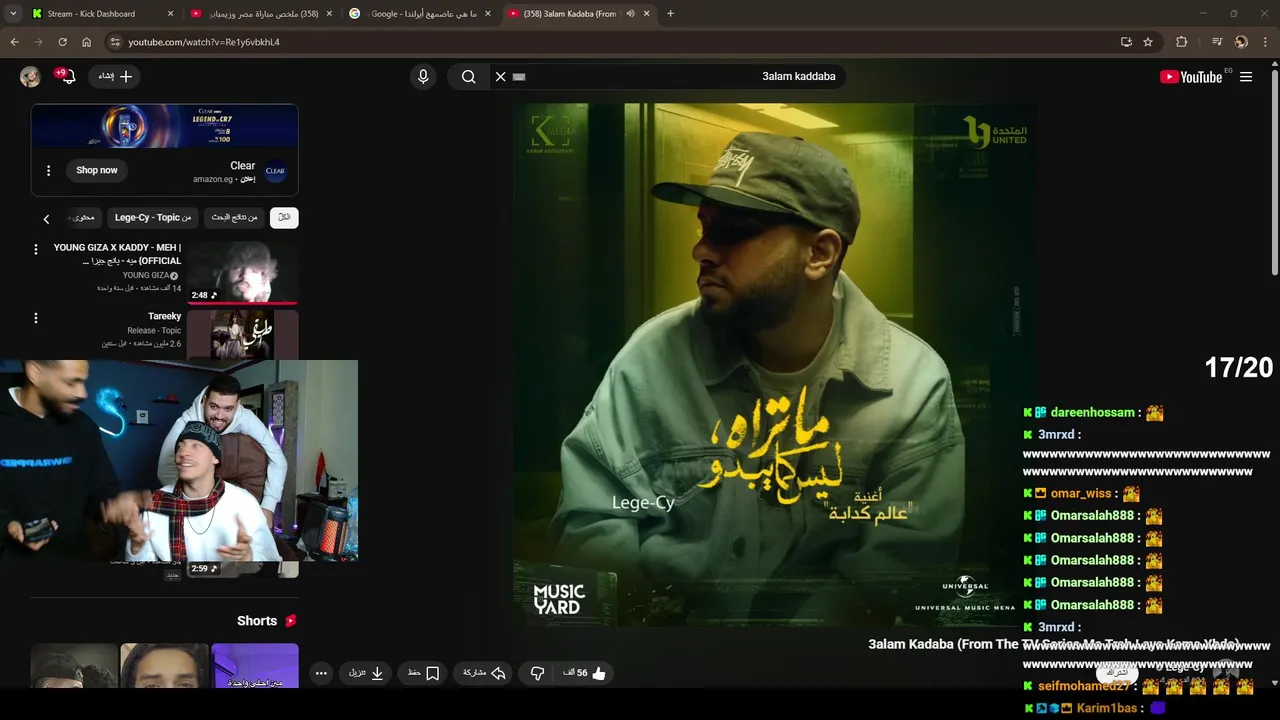1280x720 pixels.
Task: Open options for the Clear ad
Action: [x=48, y=171]
